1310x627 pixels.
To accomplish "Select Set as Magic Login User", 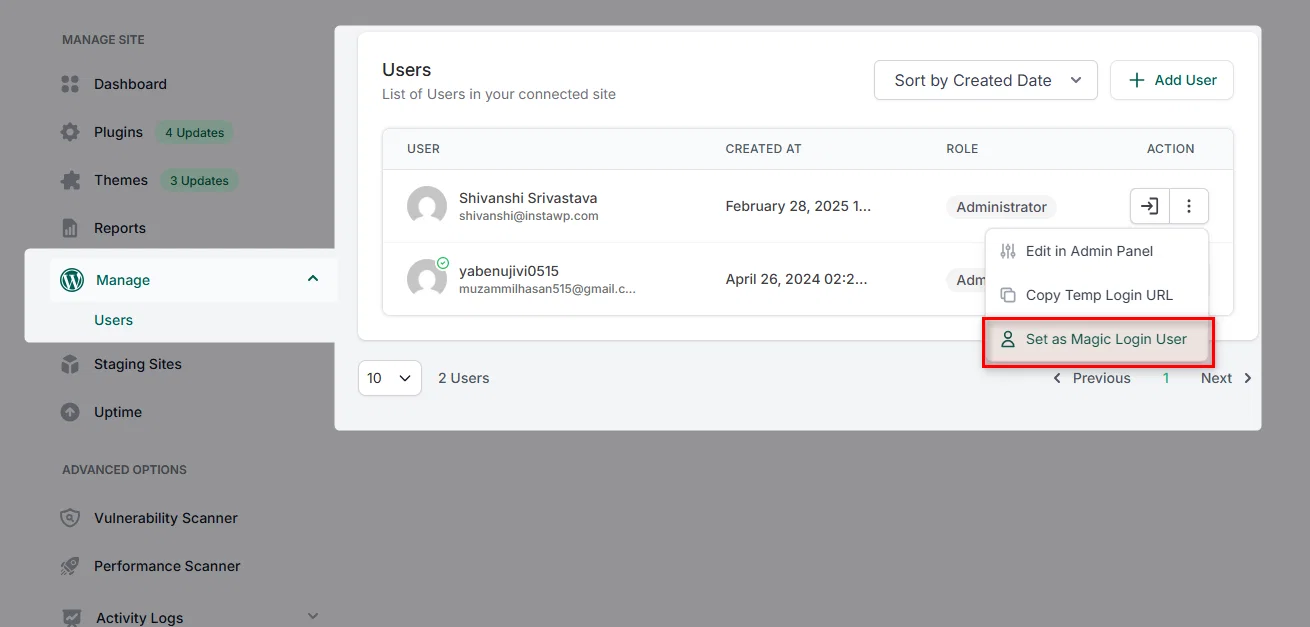I will pos(1097,339).
